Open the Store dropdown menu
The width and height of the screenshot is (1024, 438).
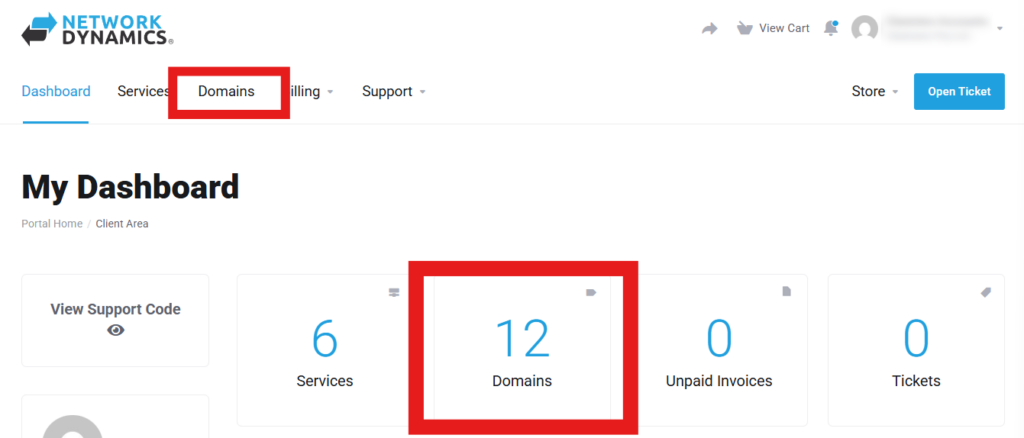(875, 91)
